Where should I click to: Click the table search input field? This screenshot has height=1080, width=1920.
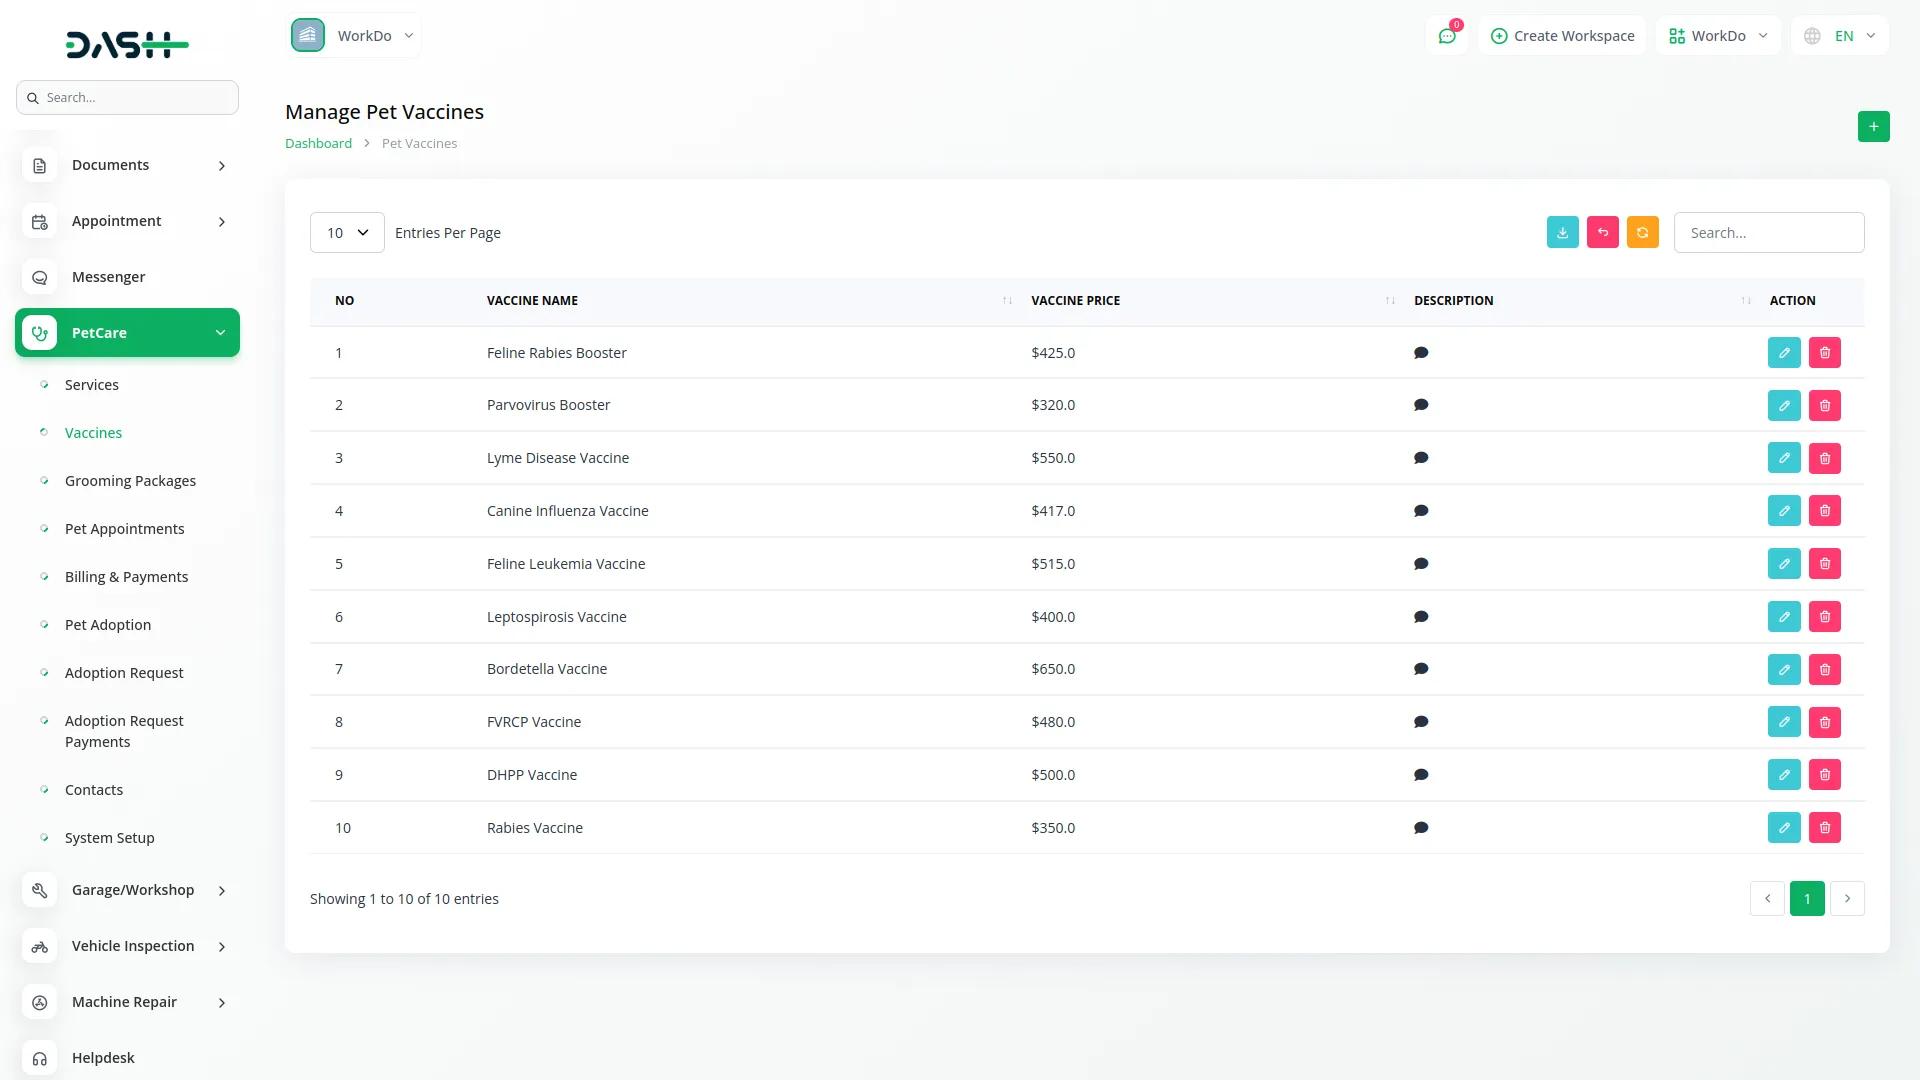point(1768,233)
